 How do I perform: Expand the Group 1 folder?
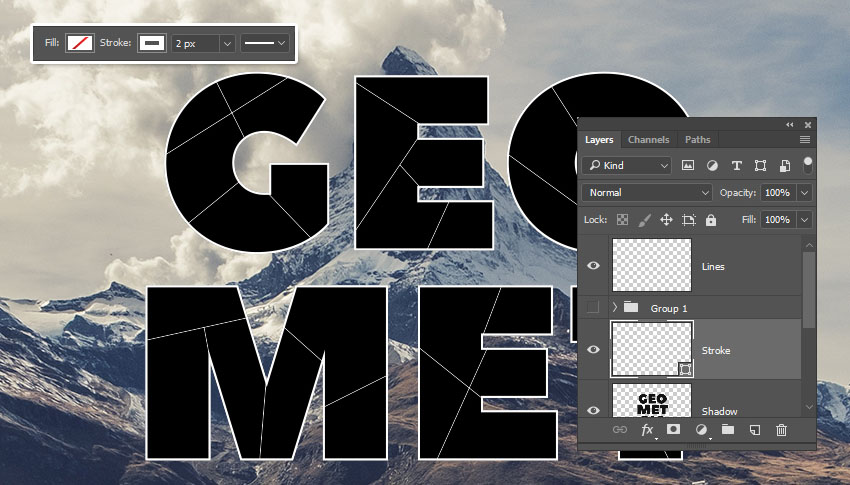point(614,307)
